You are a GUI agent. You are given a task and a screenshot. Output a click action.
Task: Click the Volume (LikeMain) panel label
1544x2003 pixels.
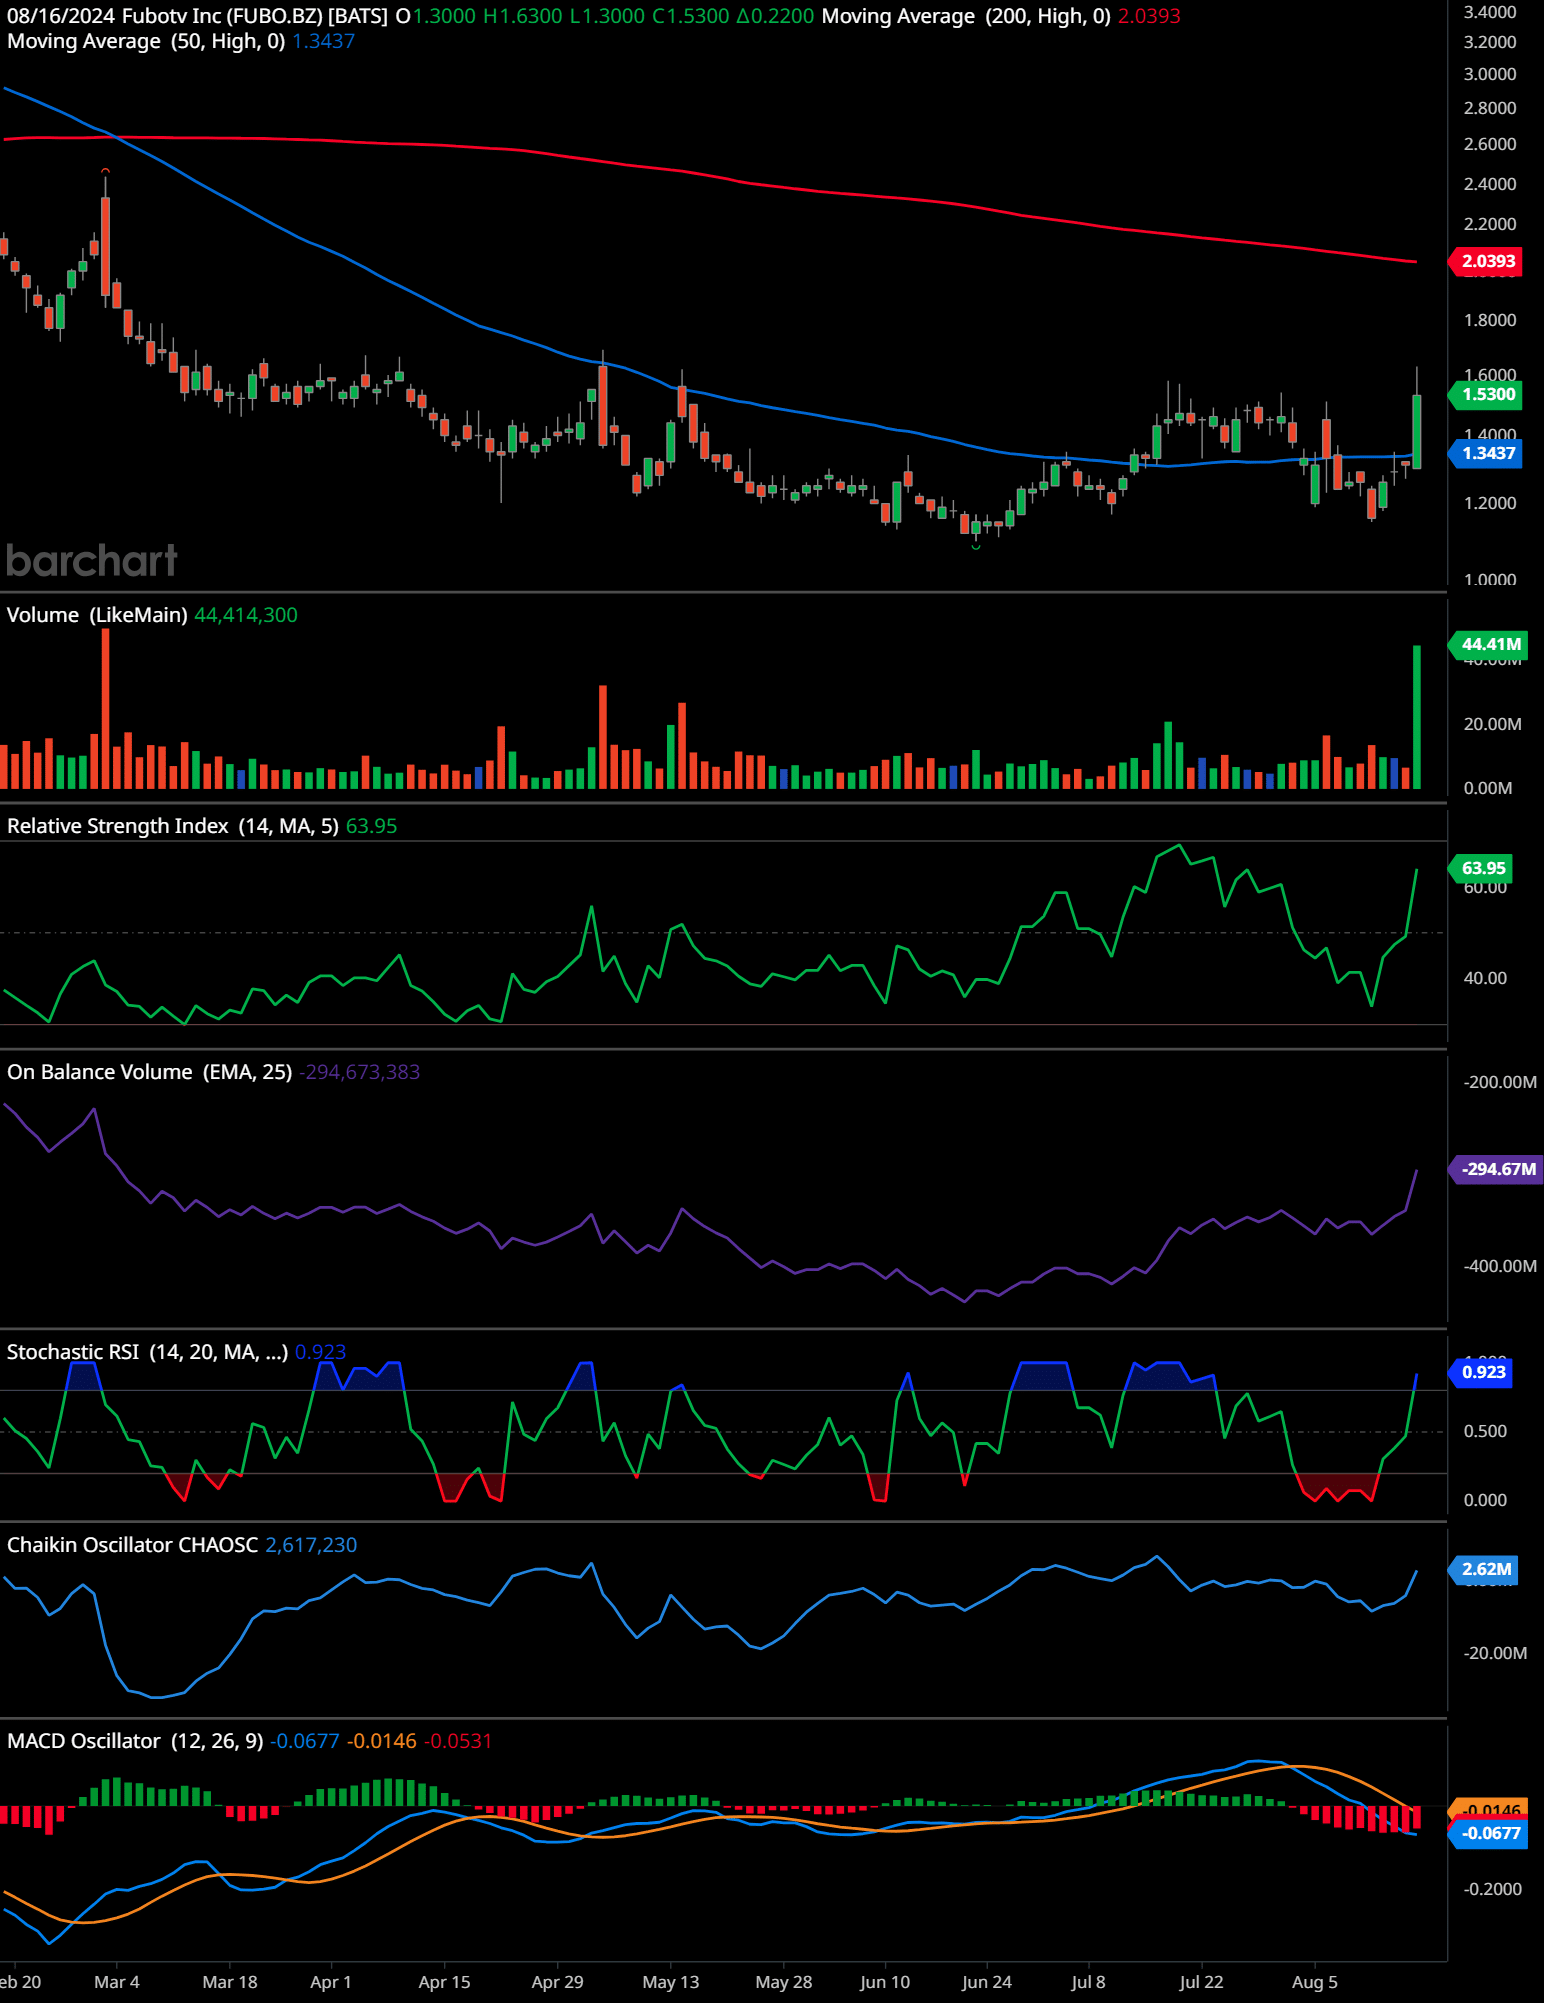[97, 615]
